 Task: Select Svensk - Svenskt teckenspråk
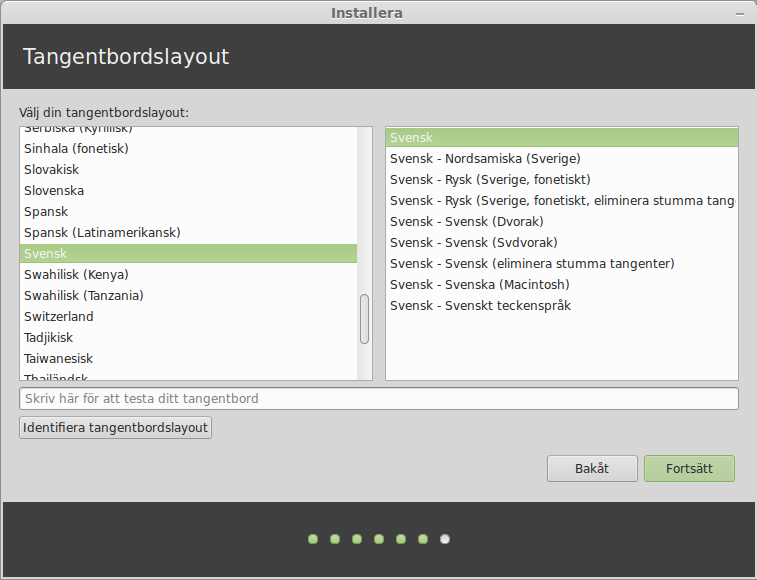562,306
